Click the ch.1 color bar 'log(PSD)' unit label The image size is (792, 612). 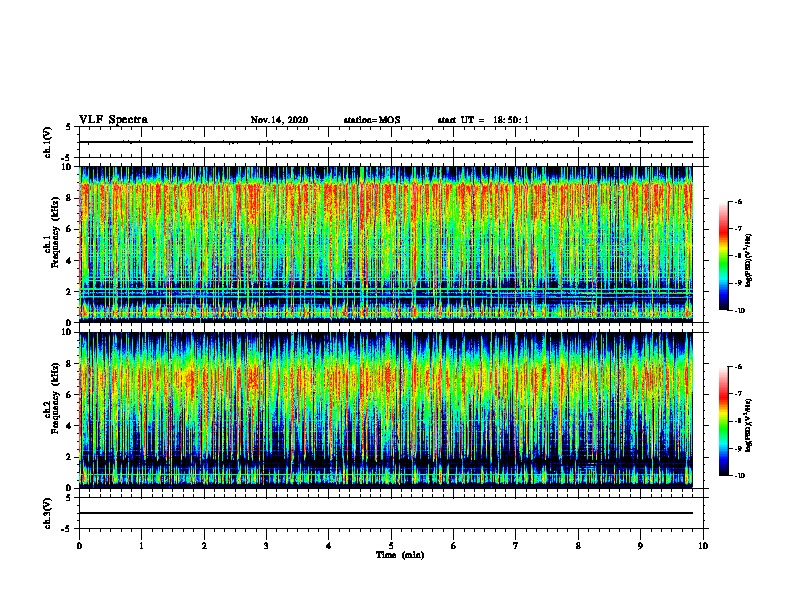click(749, 260)
